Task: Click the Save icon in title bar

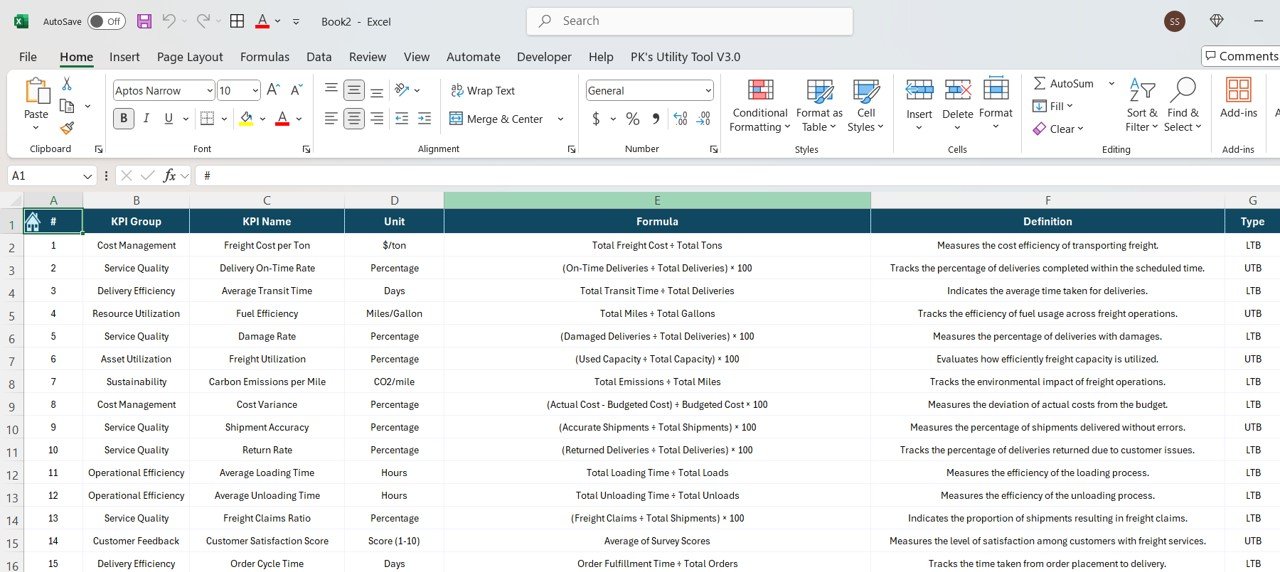Action: coord(144,21)
